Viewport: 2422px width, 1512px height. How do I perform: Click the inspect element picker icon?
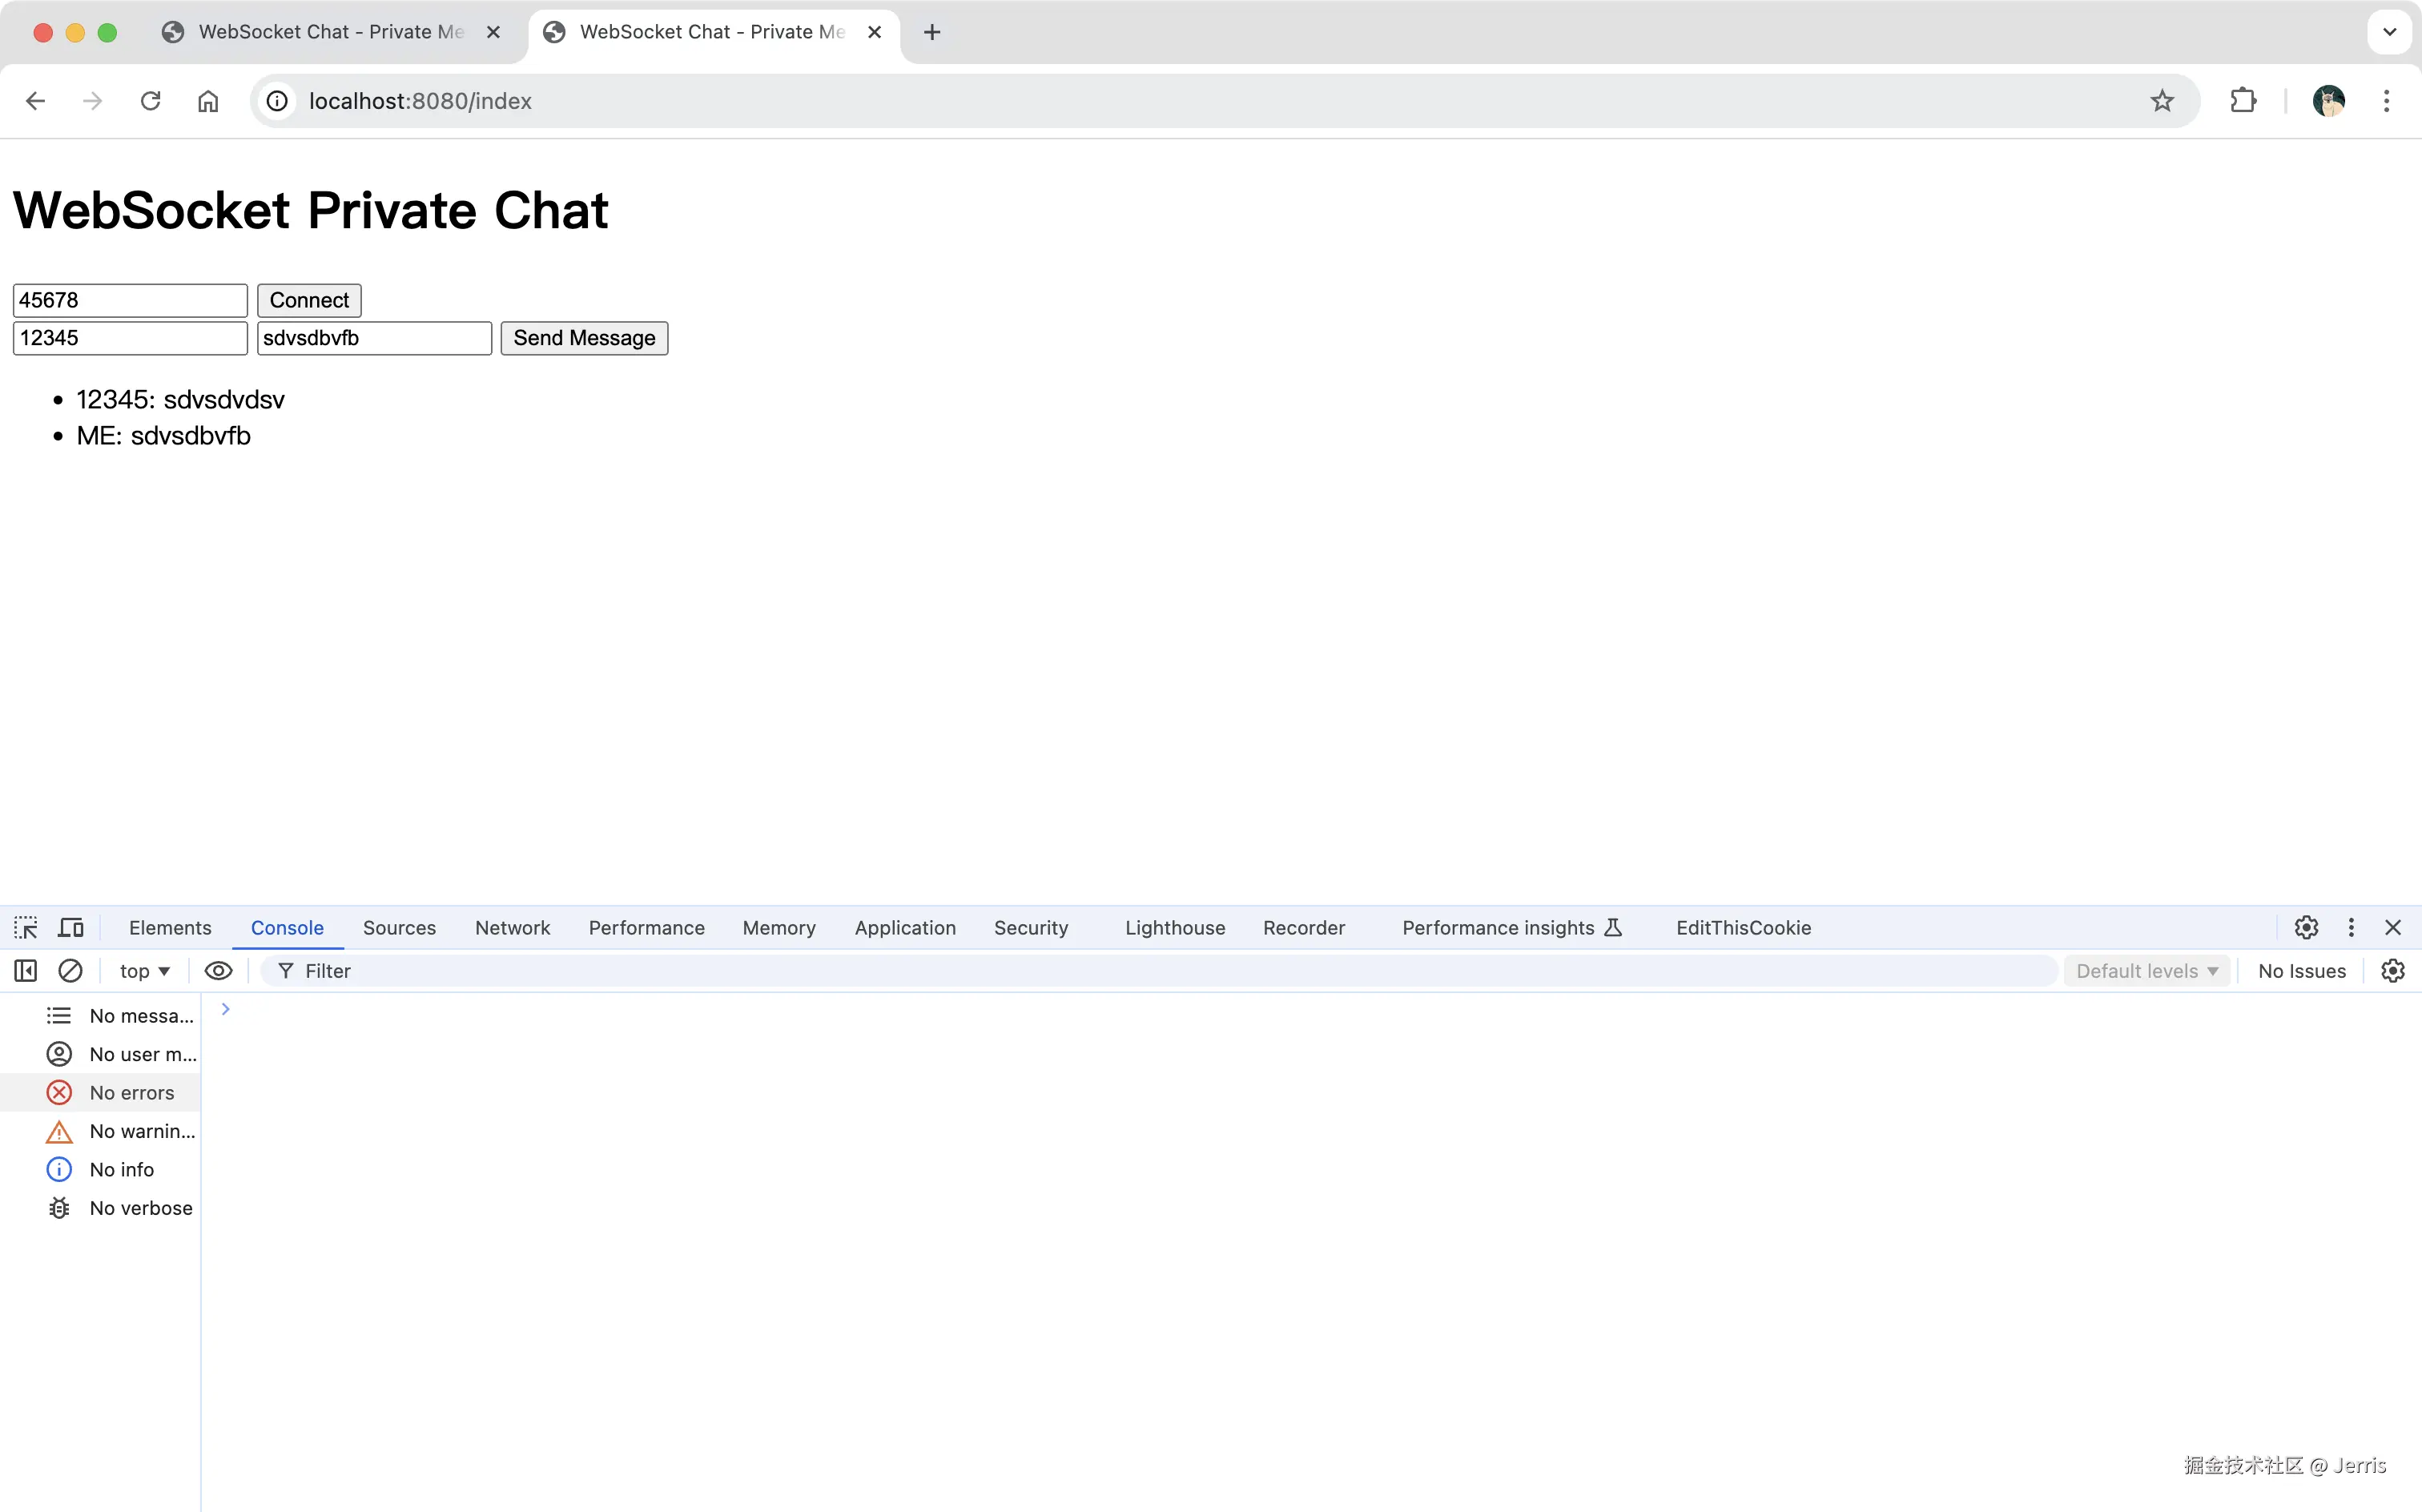[26, 927]
